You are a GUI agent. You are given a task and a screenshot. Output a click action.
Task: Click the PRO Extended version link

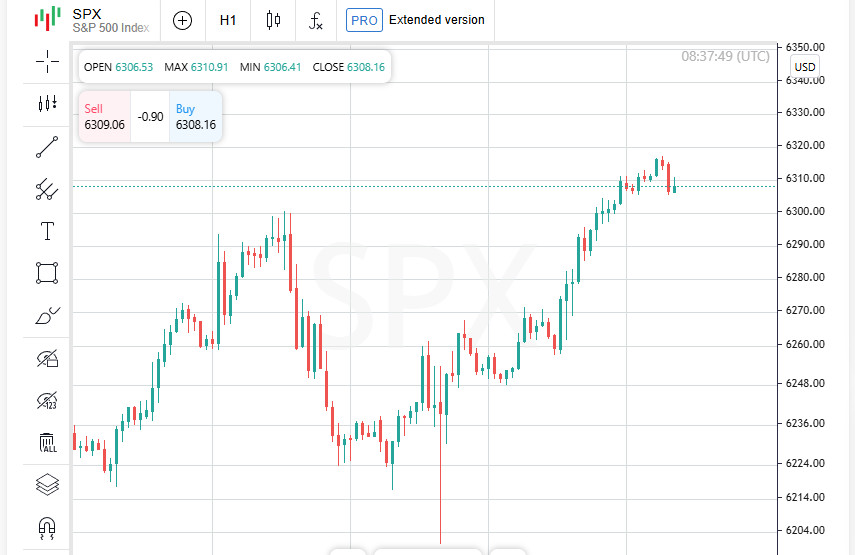415,20
